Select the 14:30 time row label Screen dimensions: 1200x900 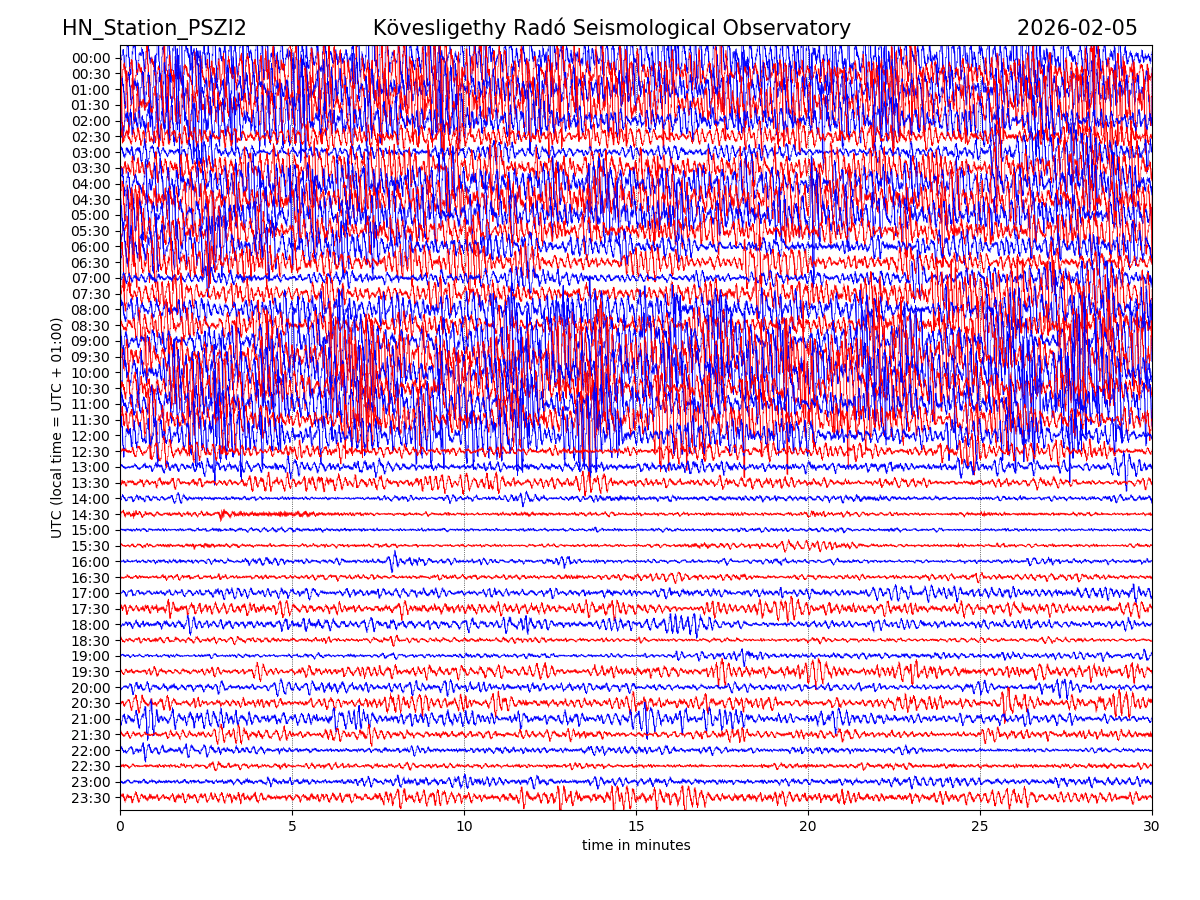click(x=90, y=515)
